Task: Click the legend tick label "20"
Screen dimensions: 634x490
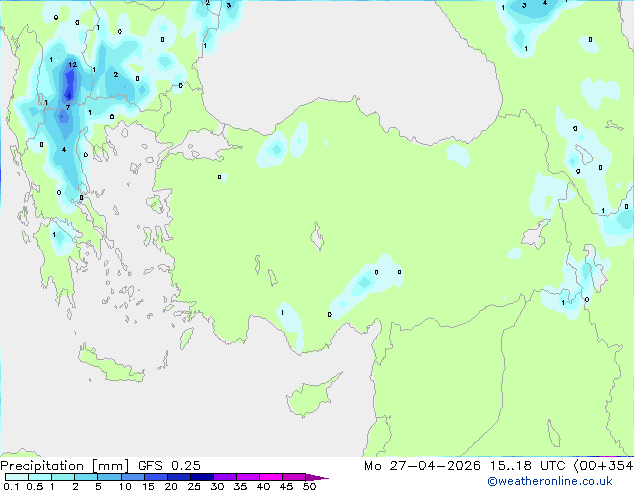Action: (x=171, y=486)
